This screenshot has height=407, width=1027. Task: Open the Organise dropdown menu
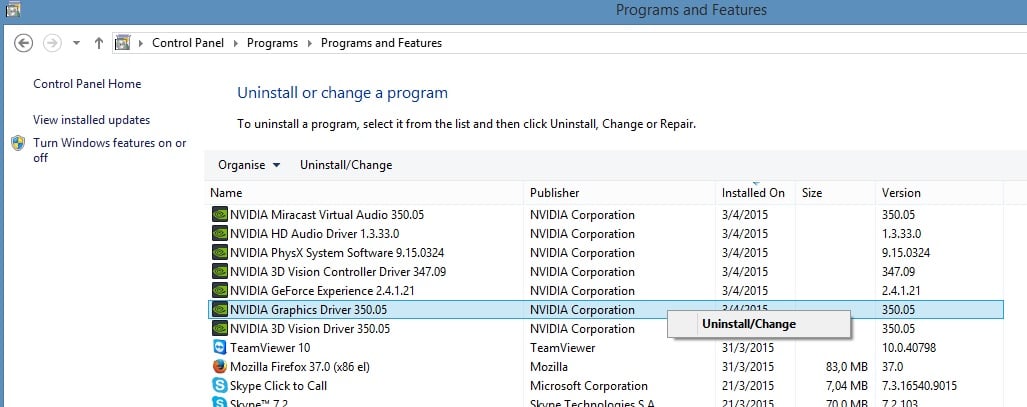pos(249,165)
